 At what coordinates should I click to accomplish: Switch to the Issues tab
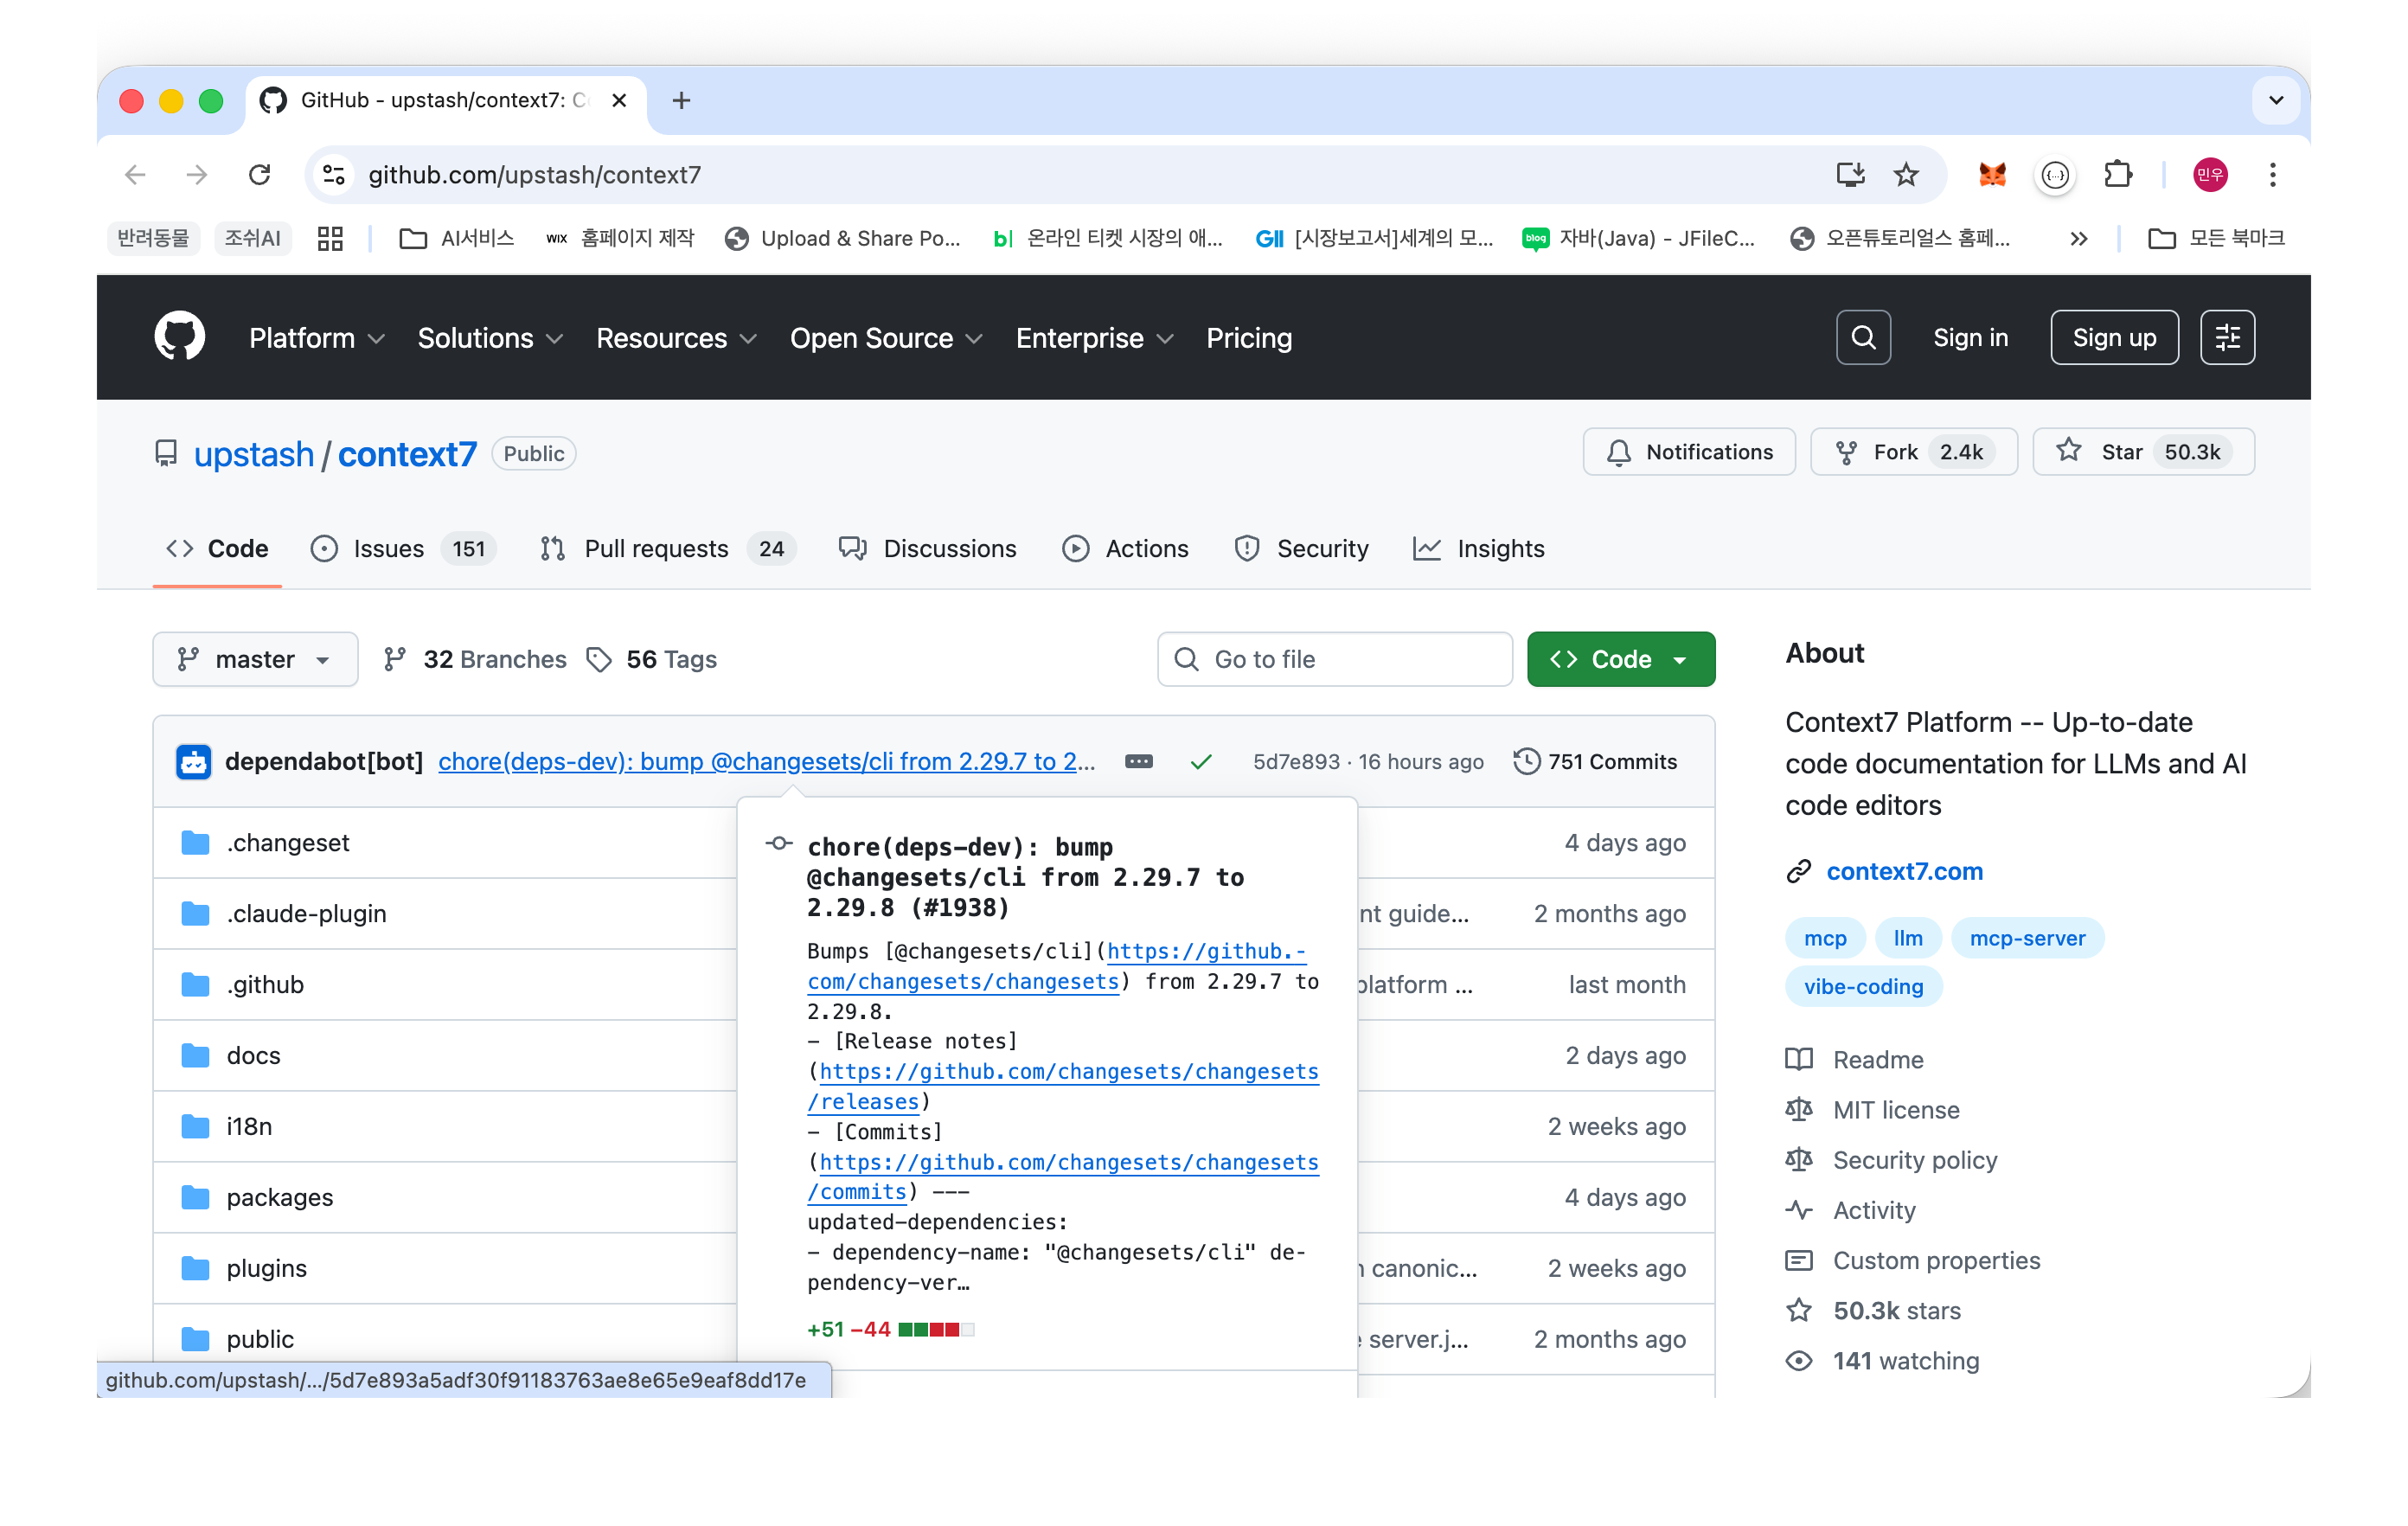coord(404,548)
